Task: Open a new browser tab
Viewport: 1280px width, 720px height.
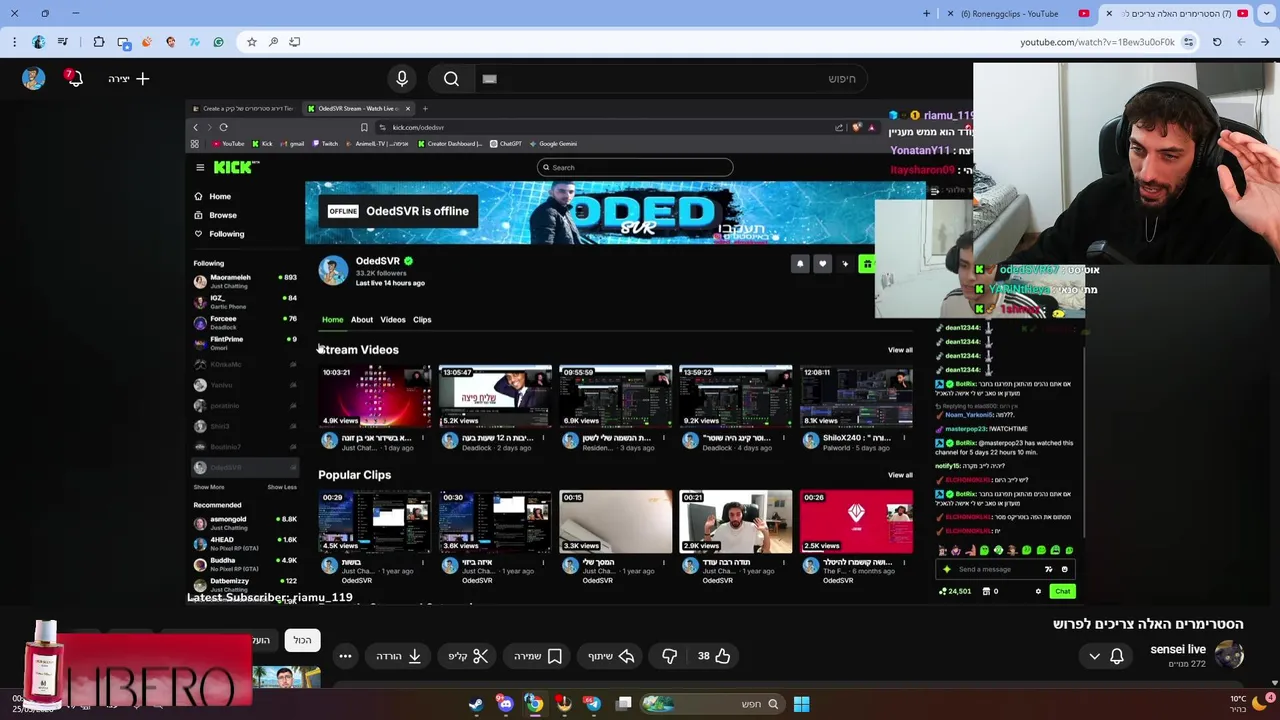Action: 926,13
